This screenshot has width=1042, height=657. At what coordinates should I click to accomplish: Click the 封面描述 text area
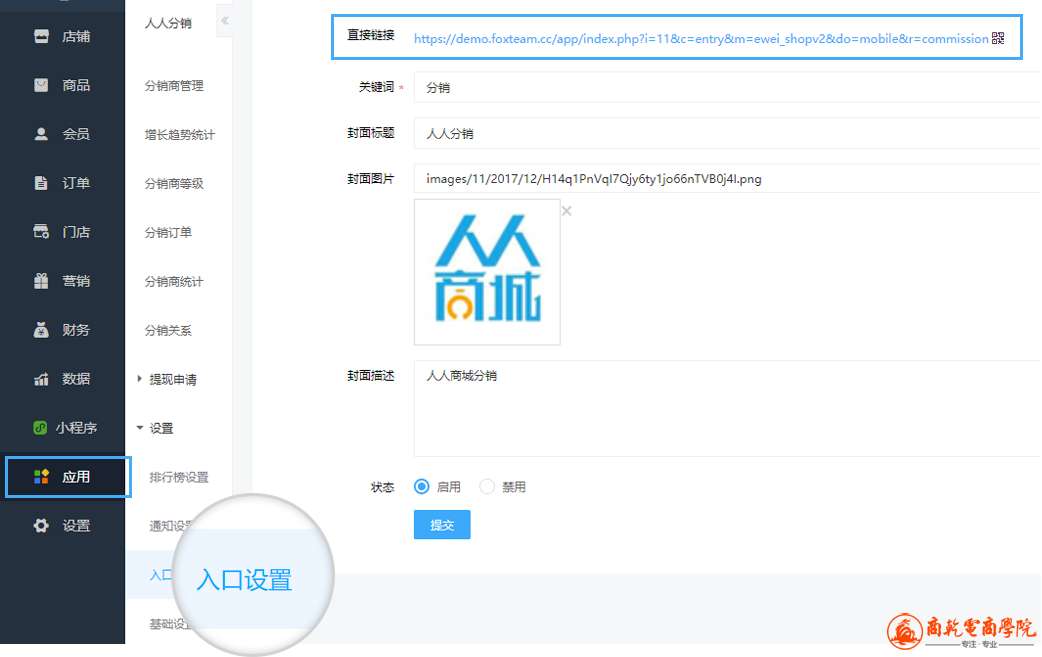coord(726,408)
